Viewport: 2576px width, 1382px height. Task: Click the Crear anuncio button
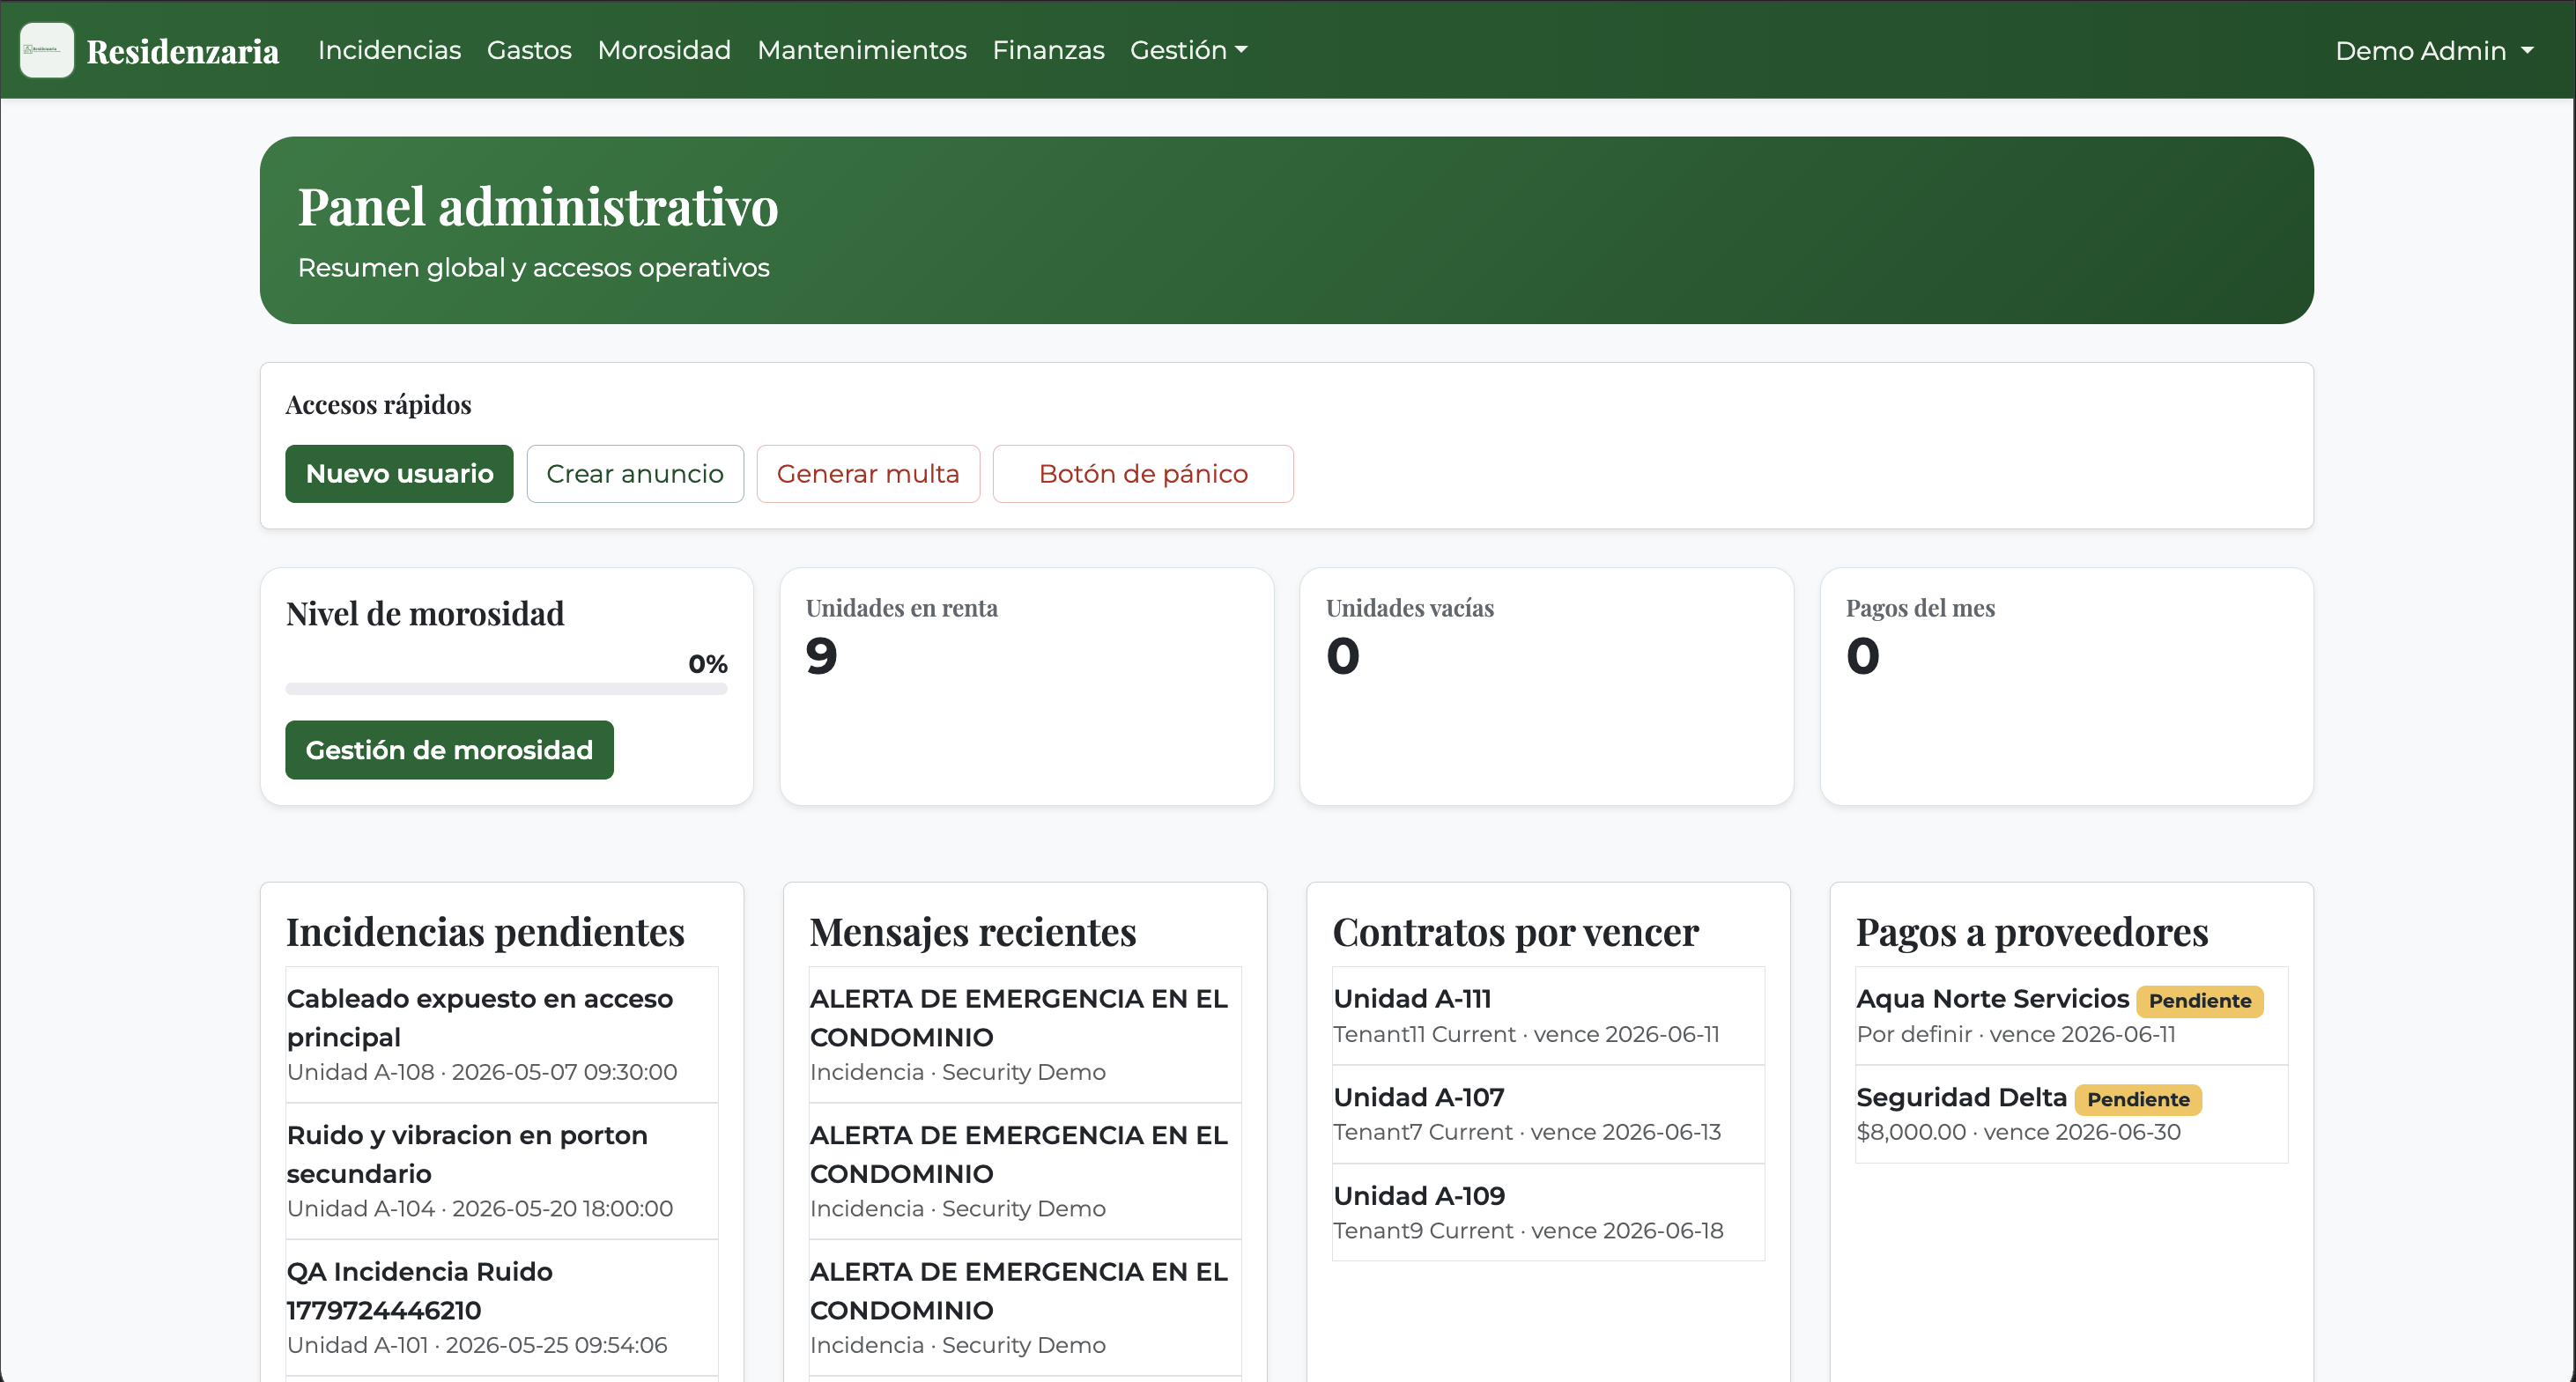point(635,474)
